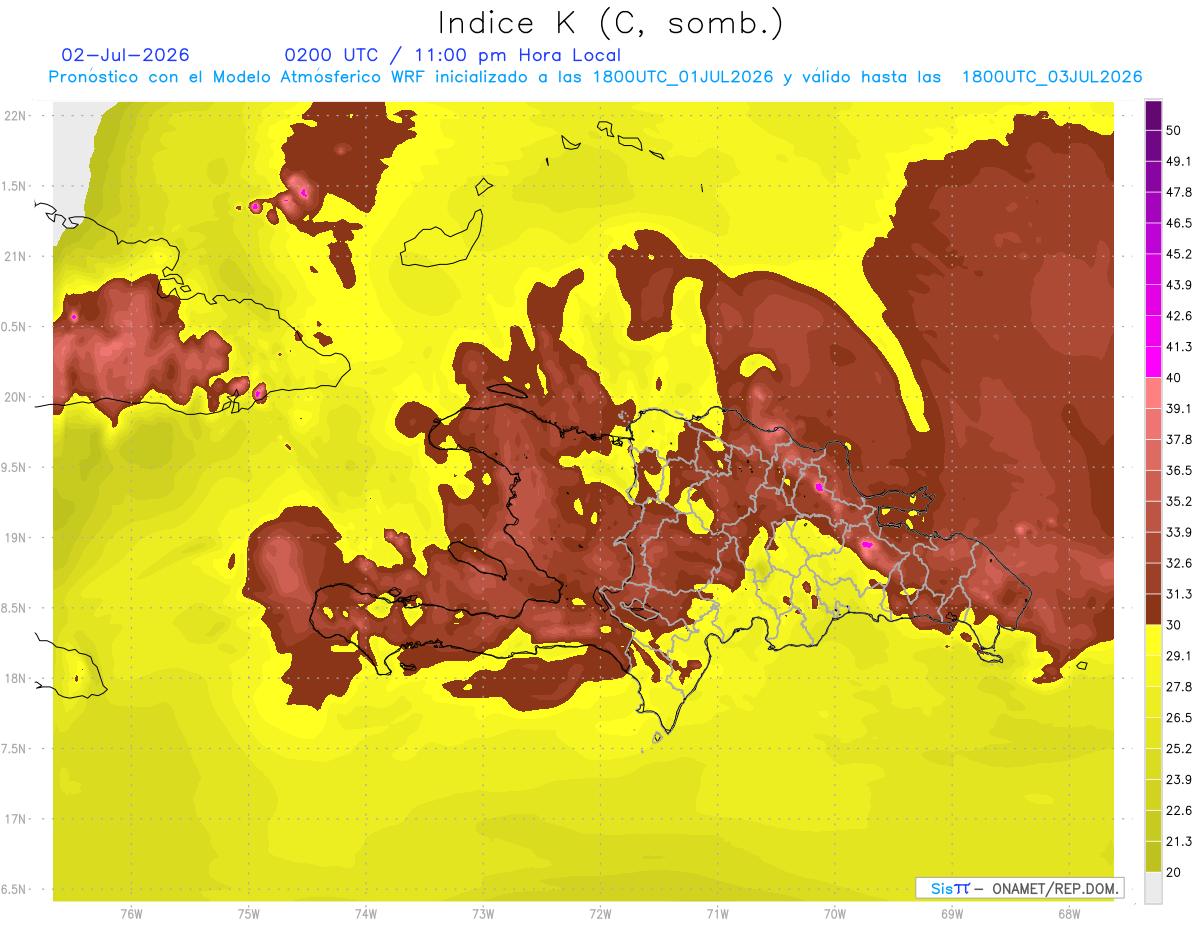This screenshot has height=927, width=1200.
Task: Click the latitude axis label "21N"
Action: click(x=16, y=256)
